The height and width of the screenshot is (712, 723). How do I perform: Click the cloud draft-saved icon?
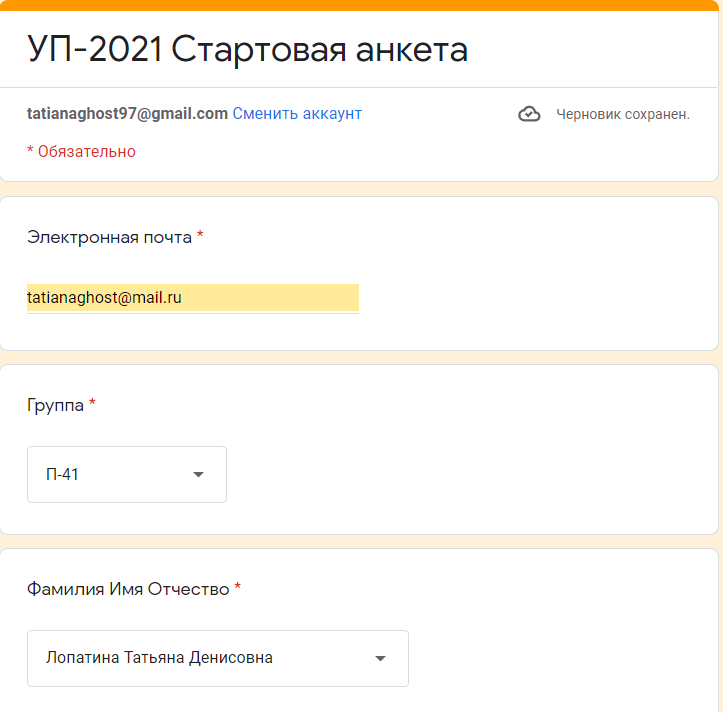529,114
